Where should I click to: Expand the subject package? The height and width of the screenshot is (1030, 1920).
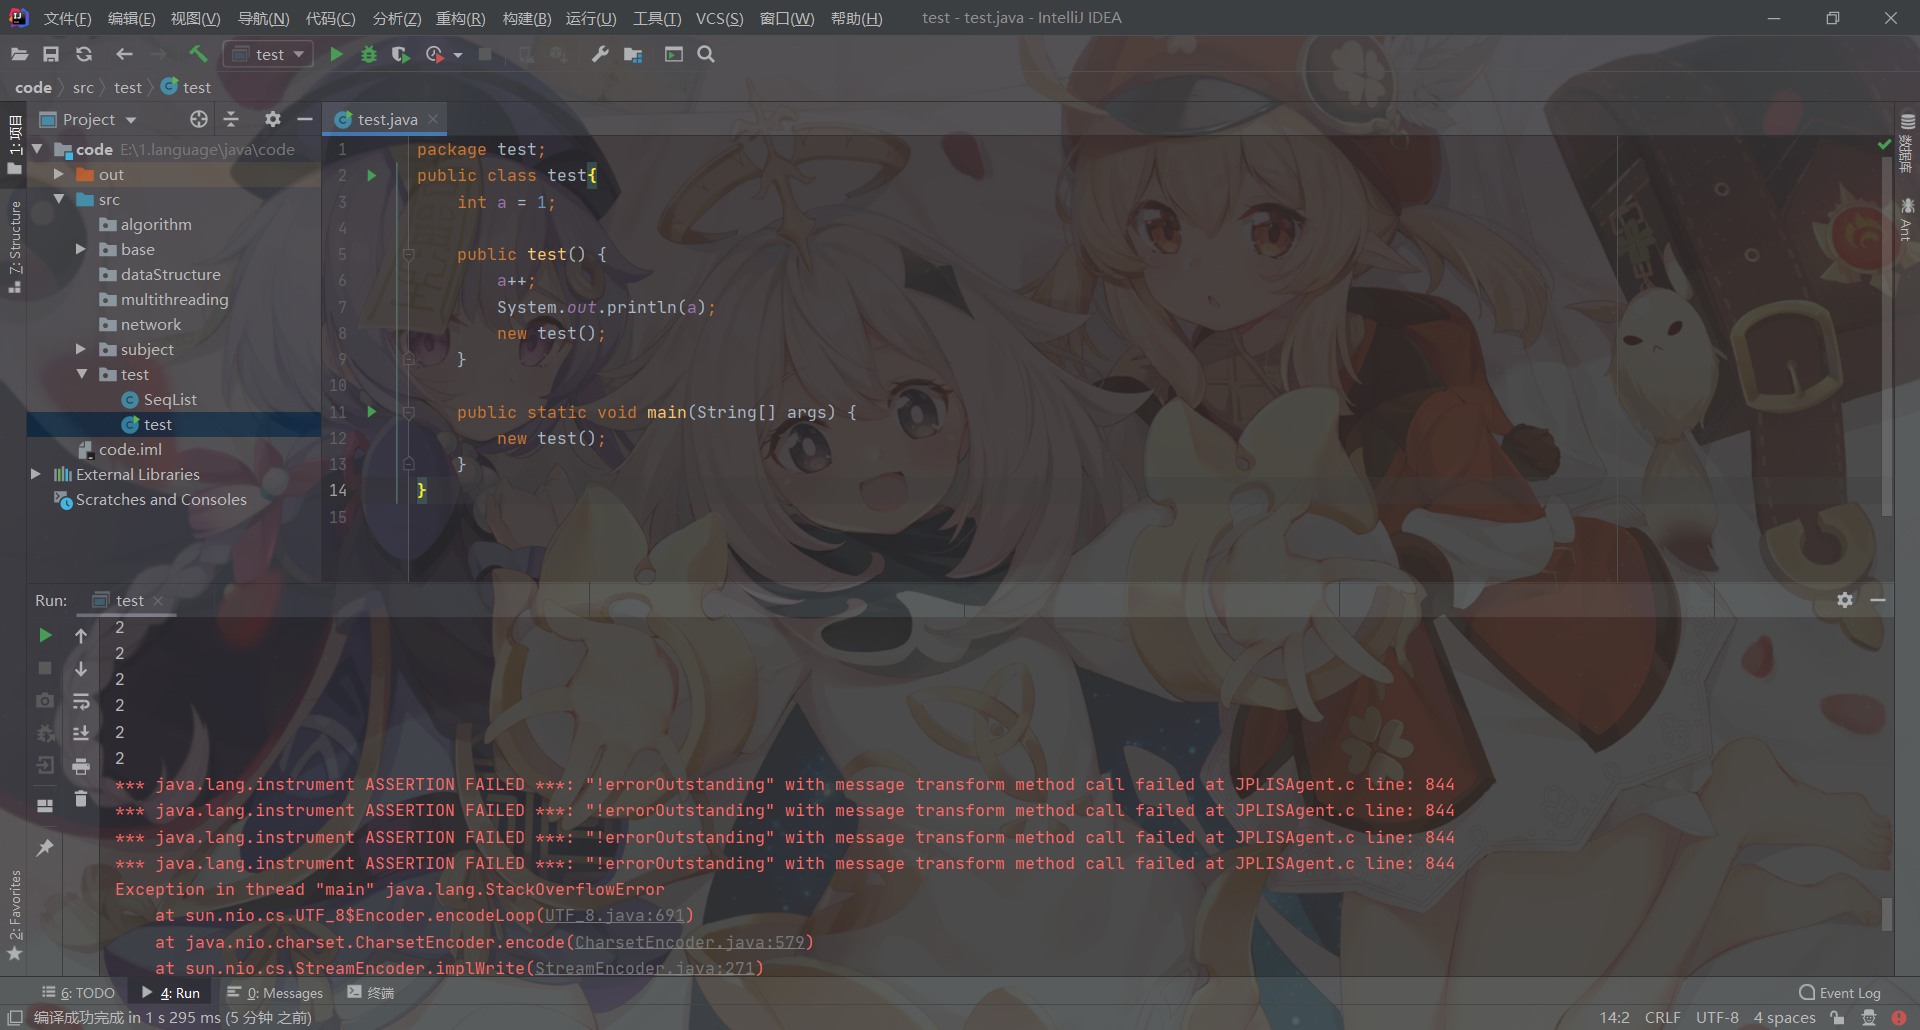click(81, 349)
